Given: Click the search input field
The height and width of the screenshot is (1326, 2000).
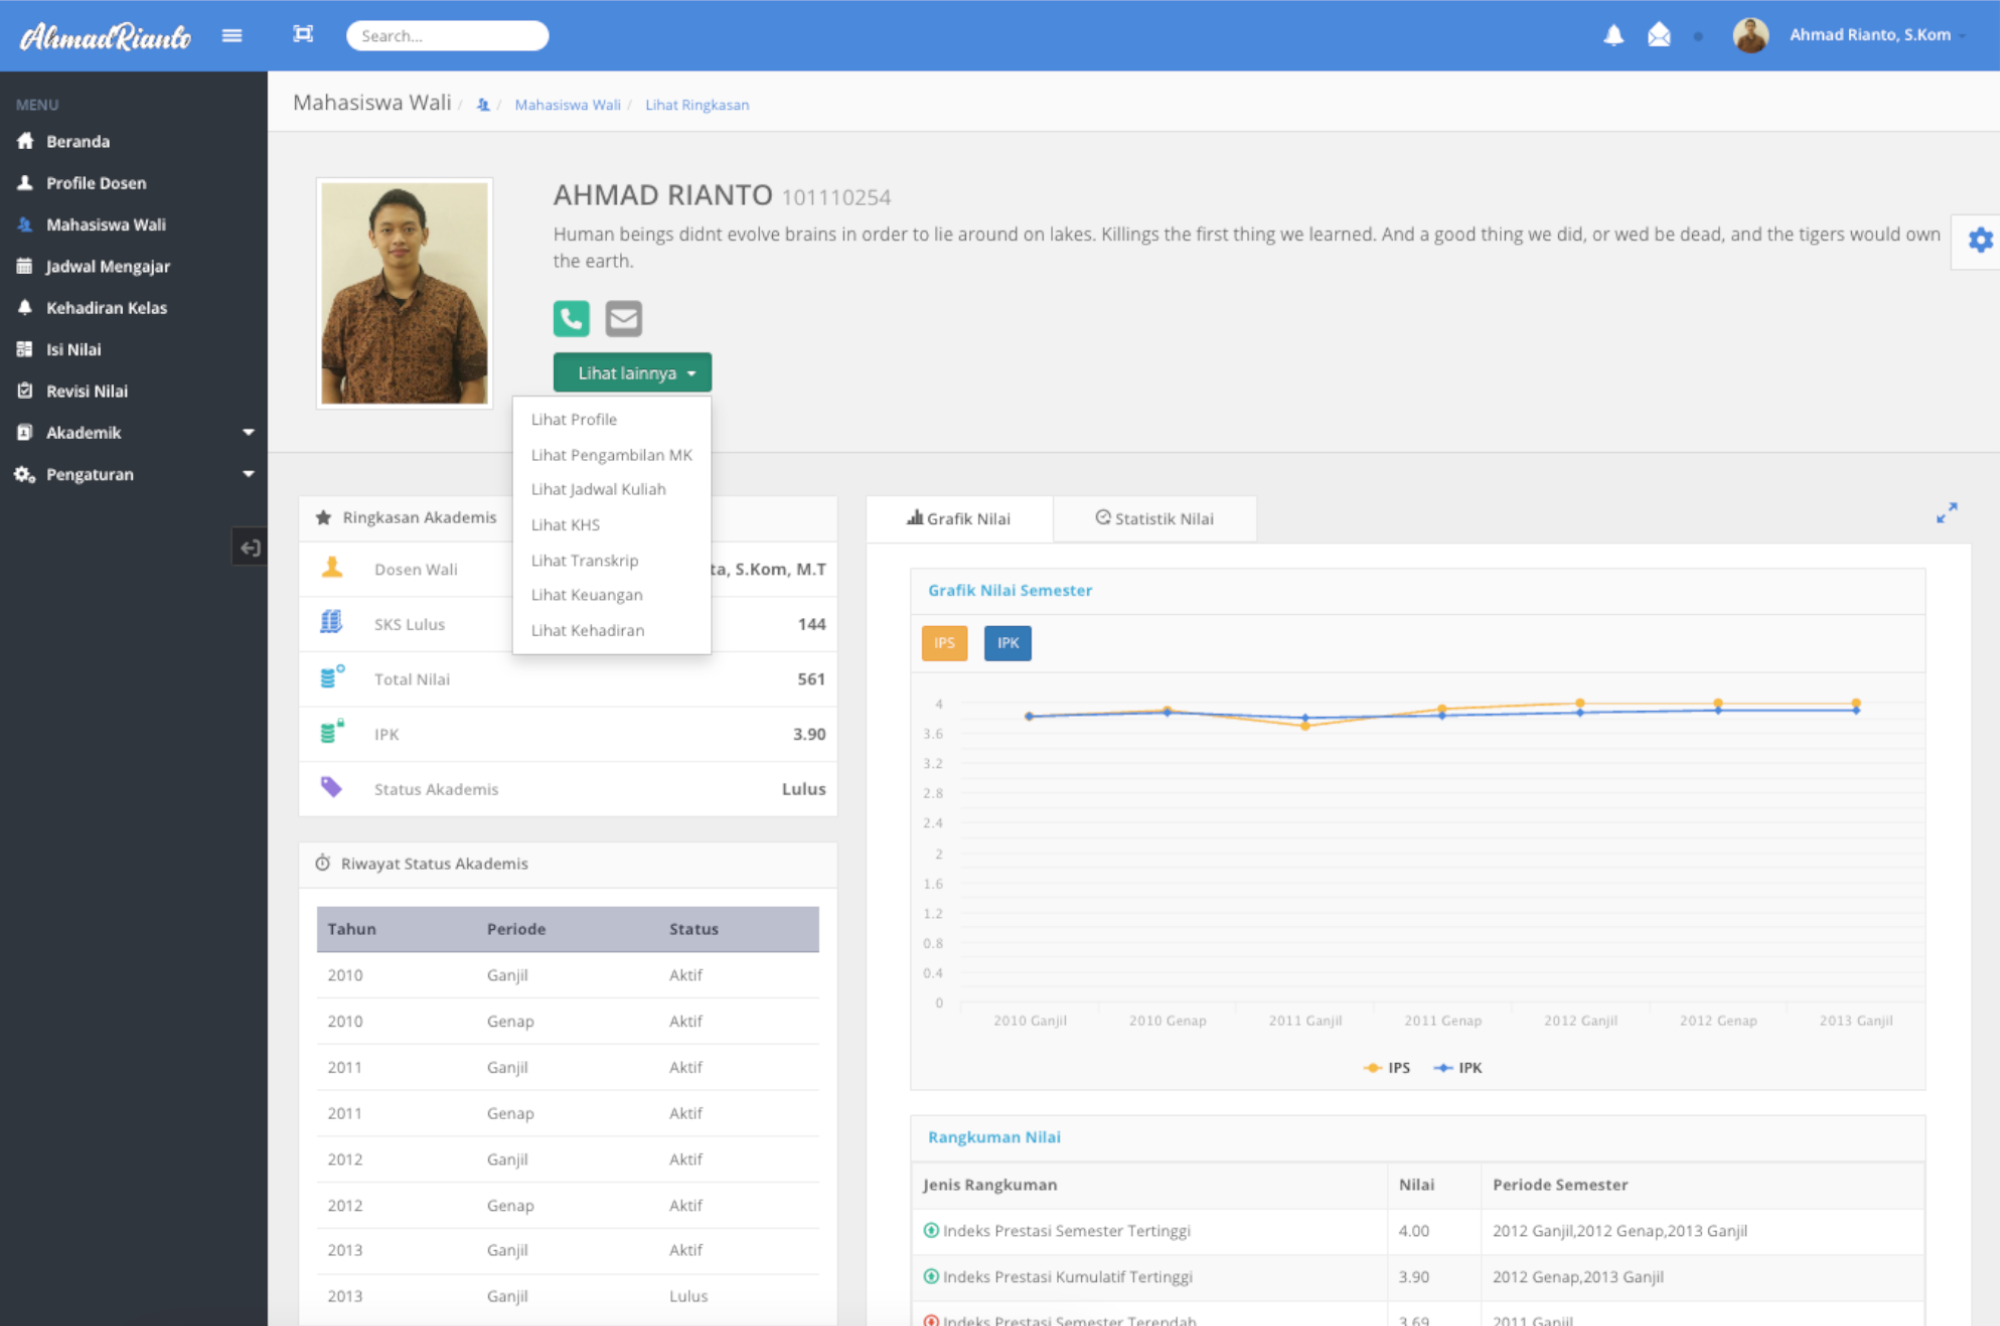Looking at the screenshot, I should tap(447, 35).
